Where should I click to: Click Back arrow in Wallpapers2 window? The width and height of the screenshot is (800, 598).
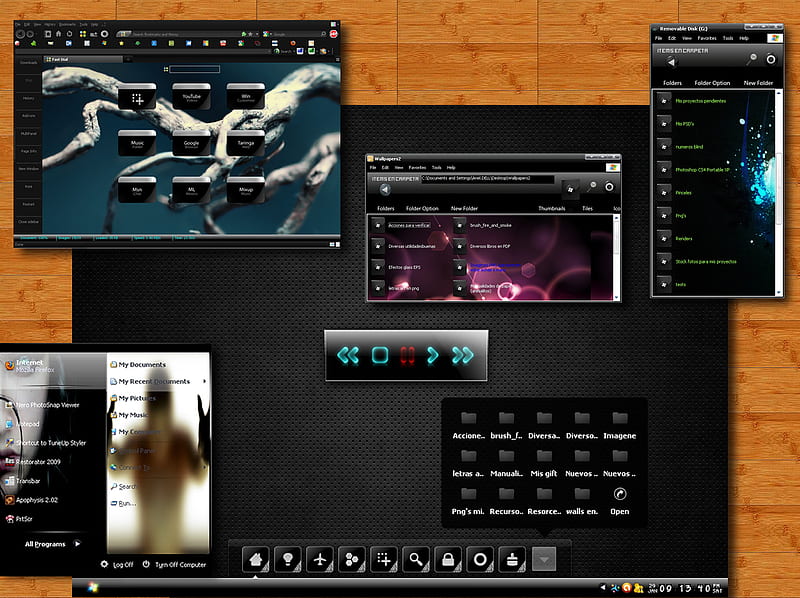[385, 190]
